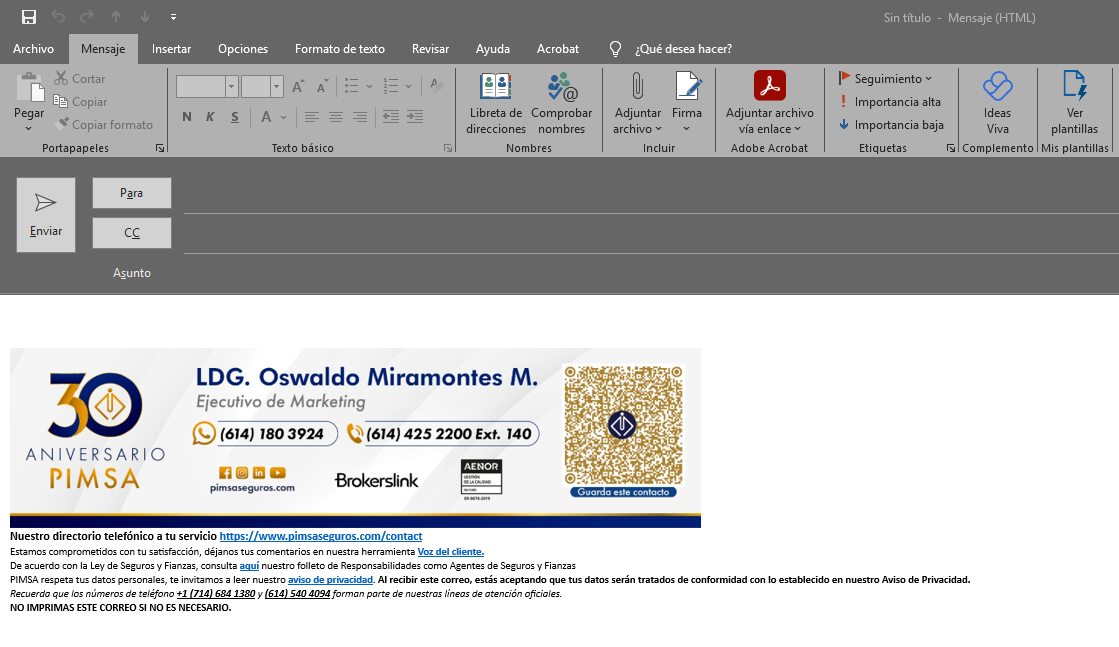Open Libreta de direcciones
This screenshot has height=647, width=1119.
(x=495, y=103)
